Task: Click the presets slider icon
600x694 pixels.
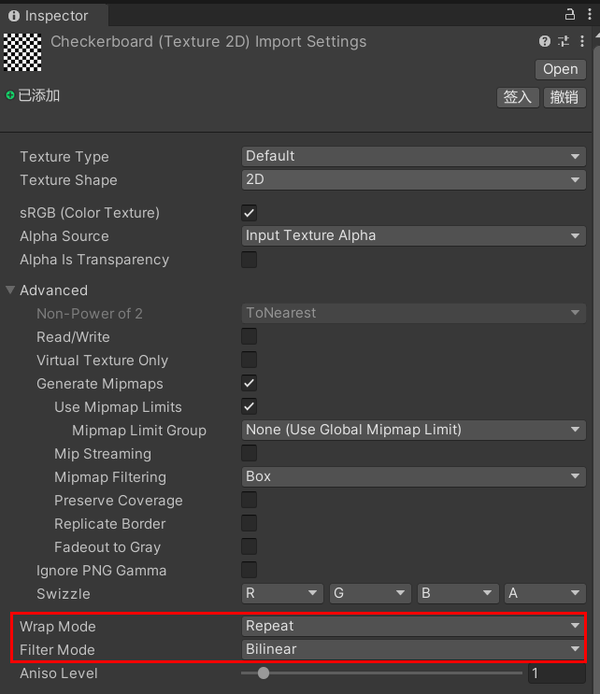Action: [564, 42]
